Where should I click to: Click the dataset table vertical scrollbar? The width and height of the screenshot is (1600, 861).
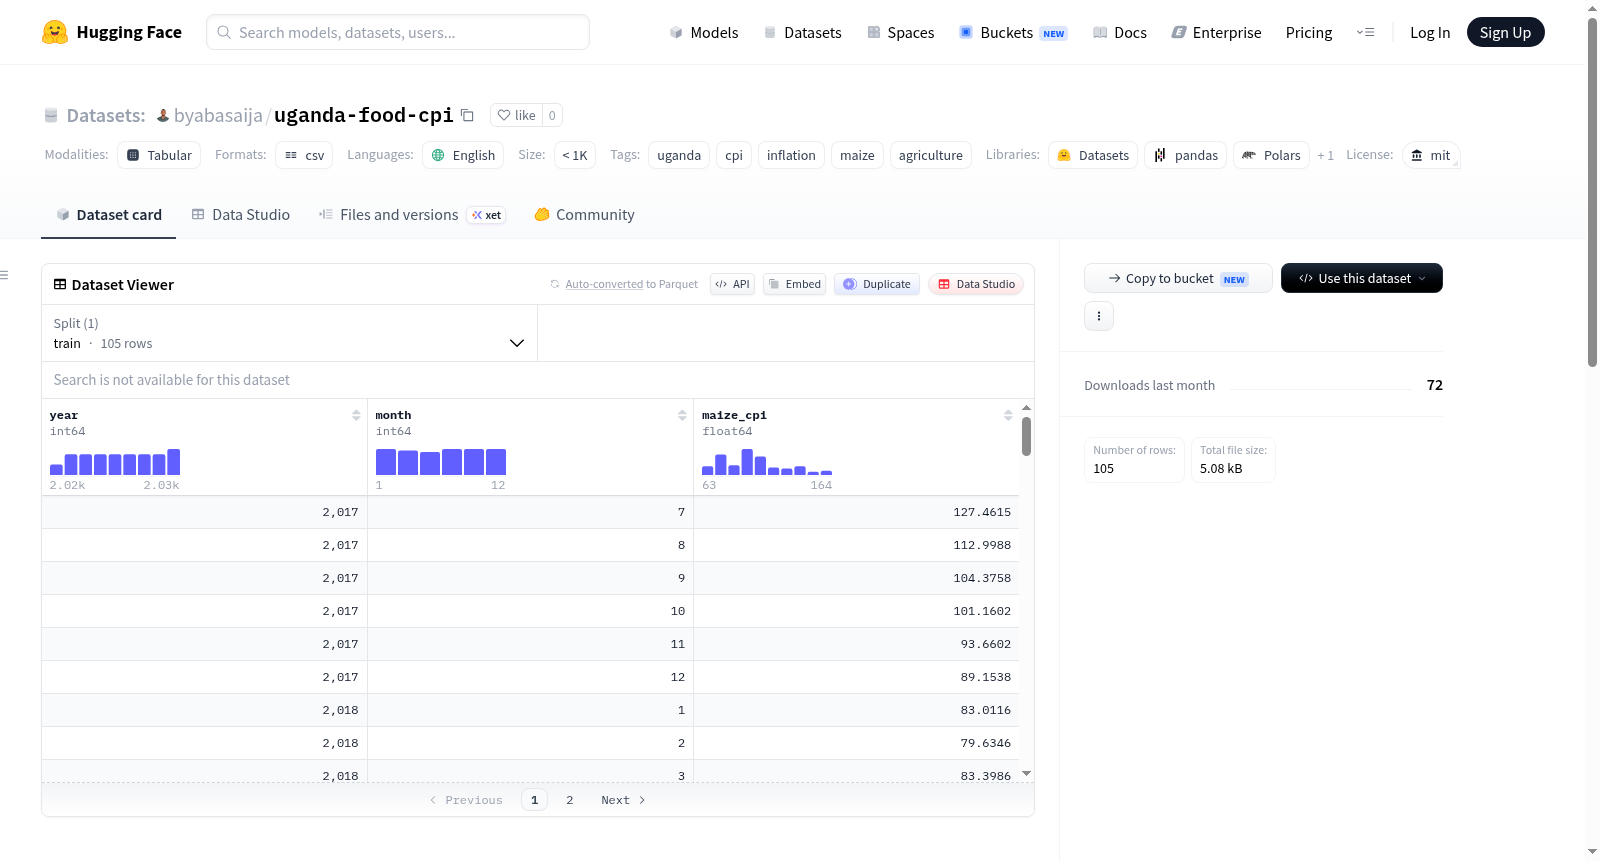click(1026, 436)
